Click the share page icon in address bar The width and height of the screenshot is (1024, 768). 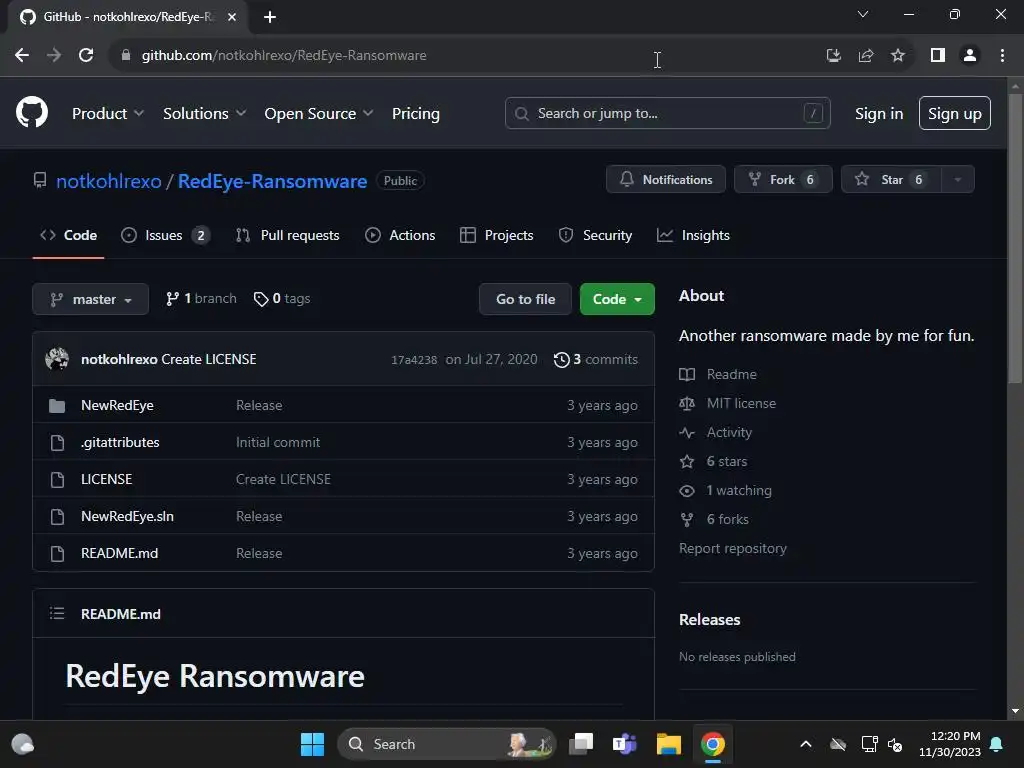click(x=866, y=56)
